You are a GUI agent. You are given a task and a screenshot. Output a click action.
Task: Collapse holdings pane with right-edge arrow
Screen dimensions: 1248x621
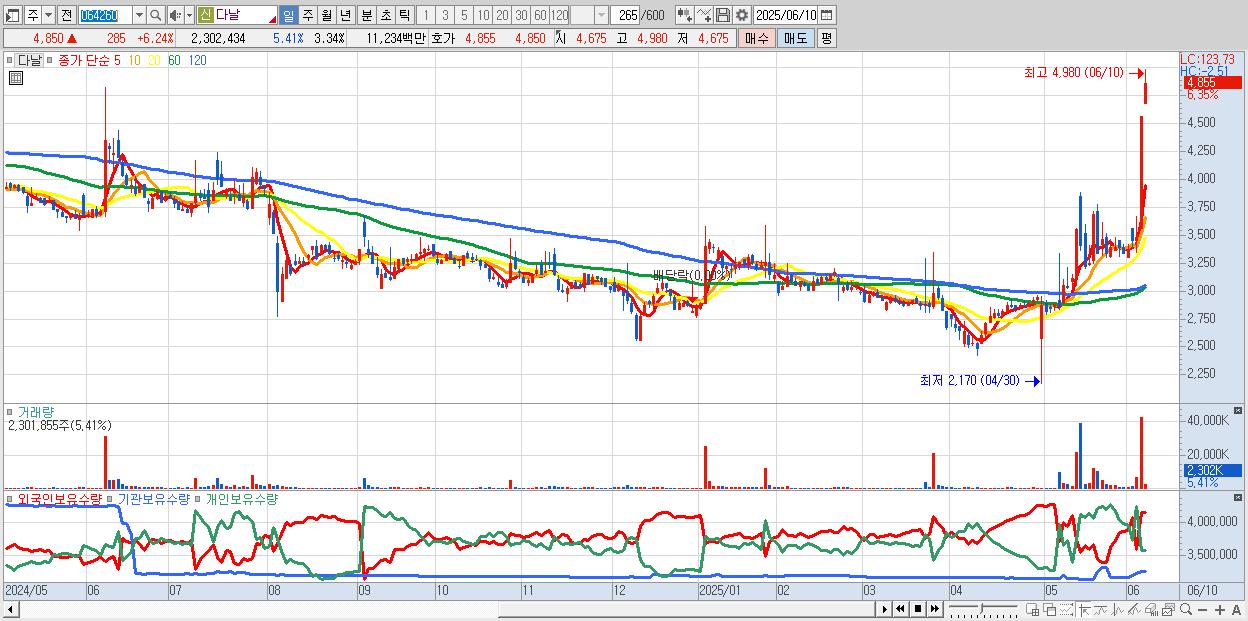tap(1240, 498)
